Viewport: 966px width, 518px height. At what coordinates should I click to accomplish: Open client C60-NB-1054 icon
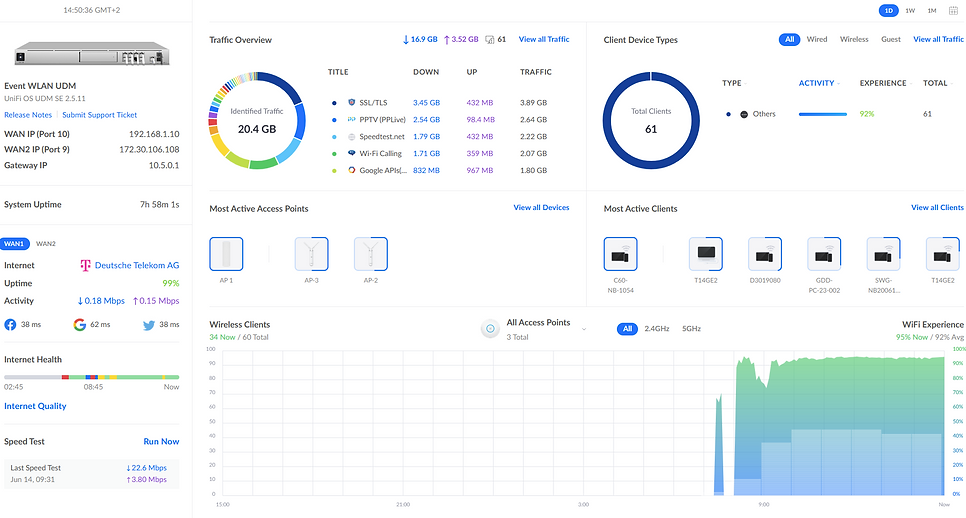click(620, 254)
